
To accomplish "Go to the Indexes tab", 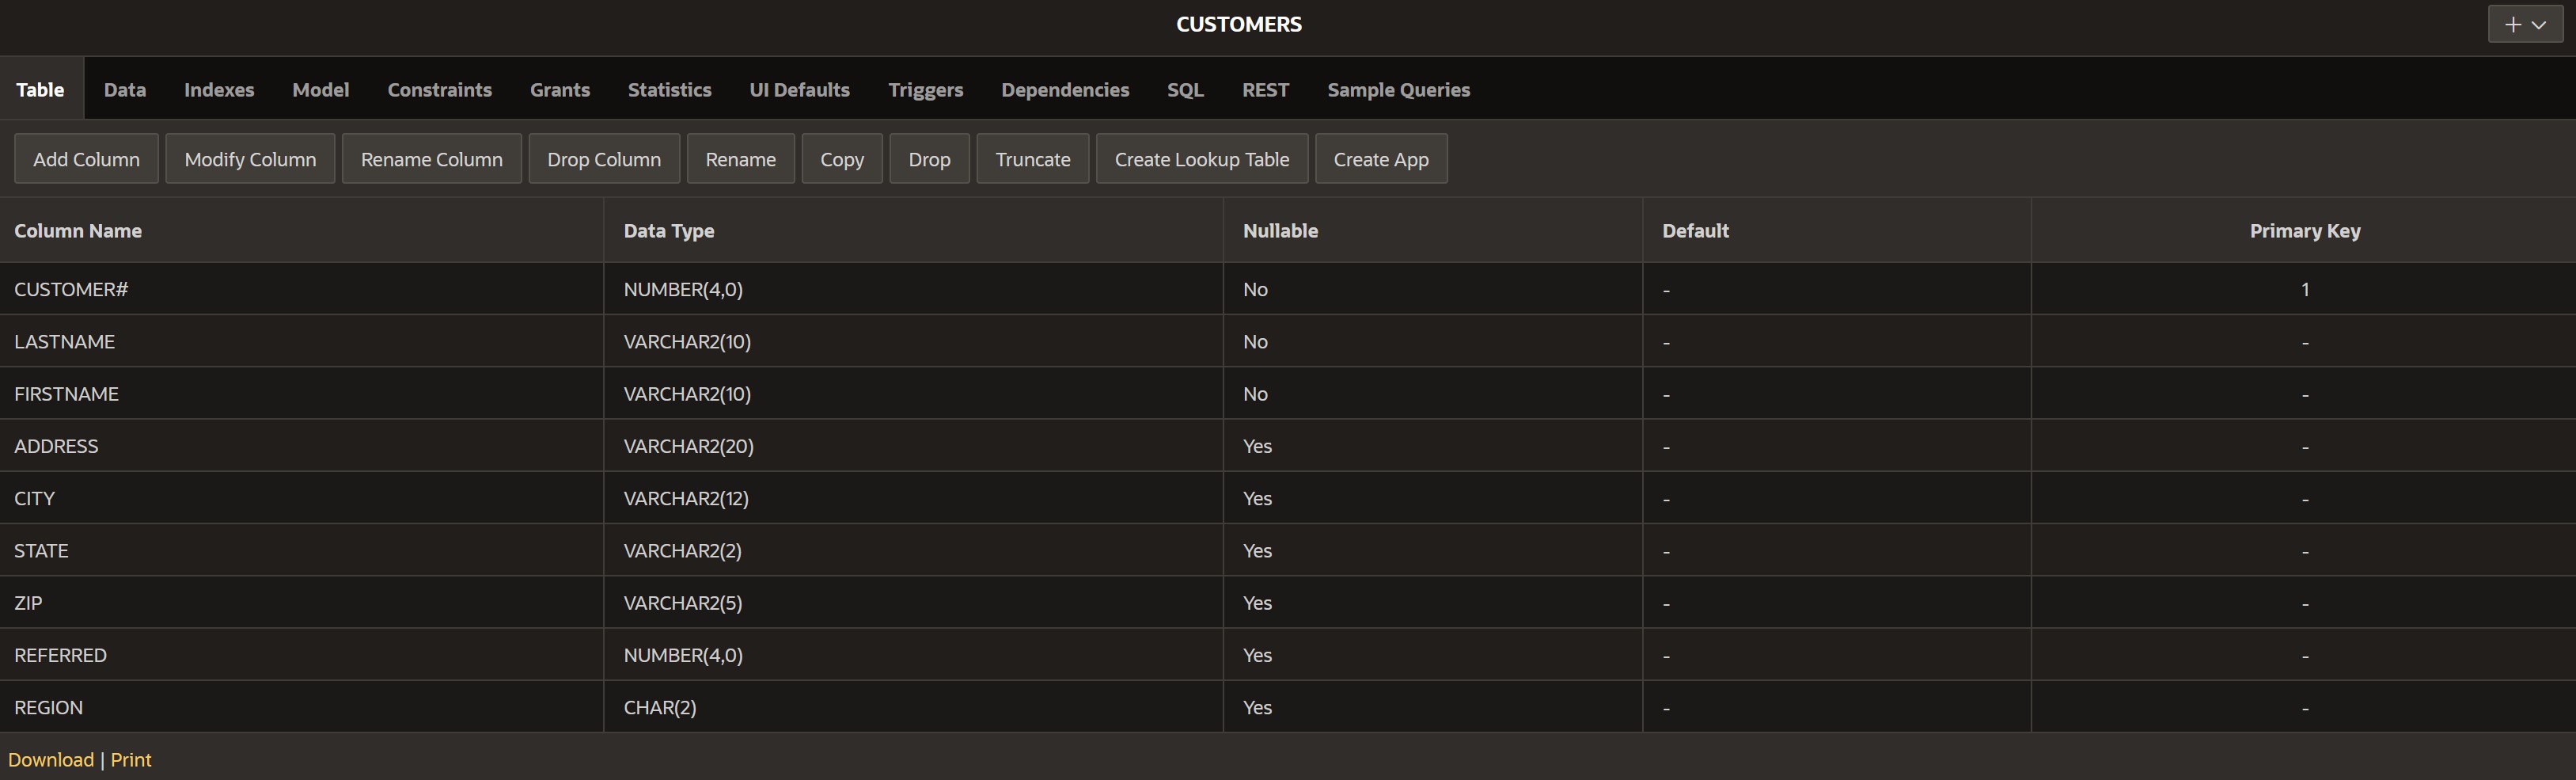I will (219, 89).
